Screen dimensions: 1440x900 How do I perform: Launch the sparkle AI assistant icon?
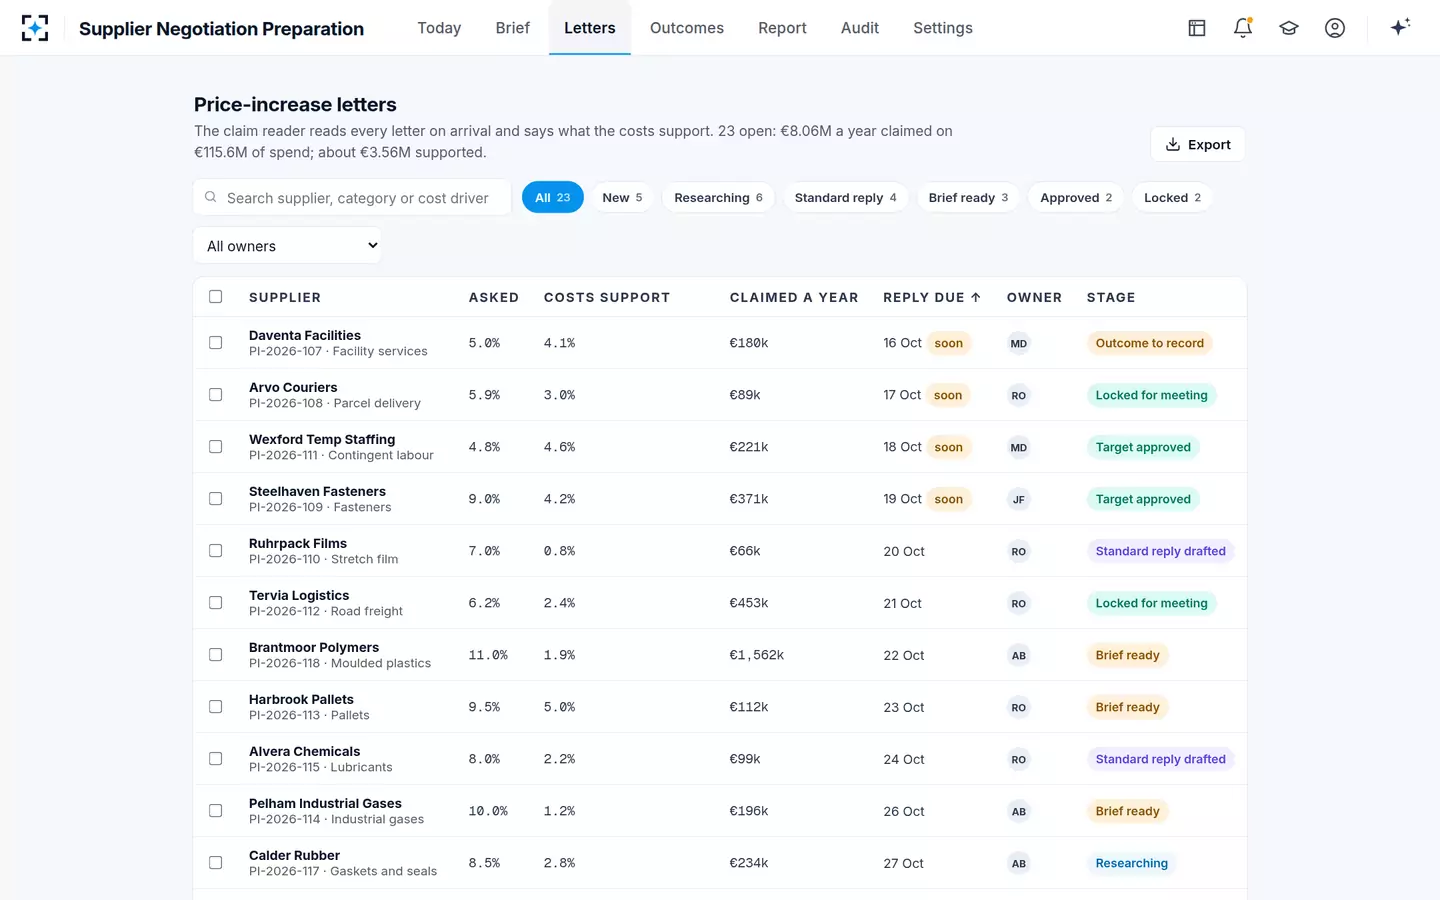point(1400,27)
